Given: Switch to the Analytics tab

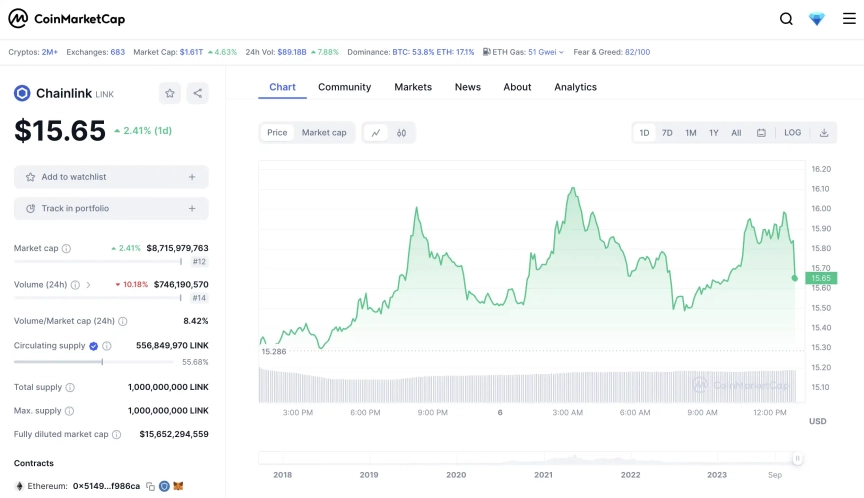Looking at the screenshot, I should point(575,87).
